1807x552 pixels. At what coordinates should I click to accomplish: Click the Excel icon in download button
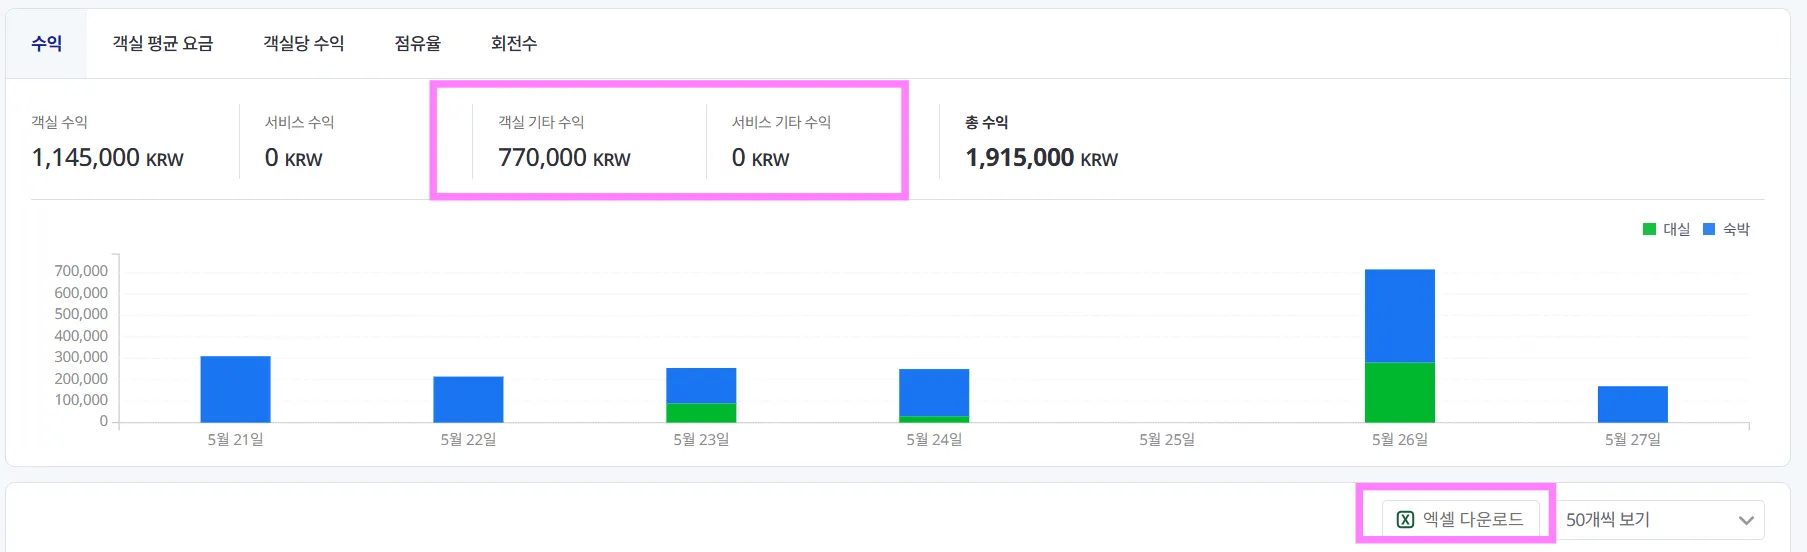[1405, 519]
